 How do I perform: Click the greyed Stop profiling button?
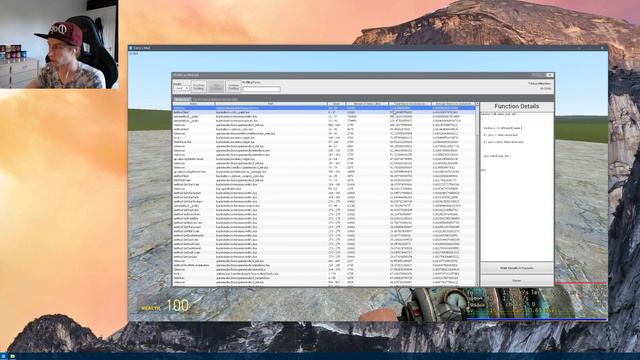(x=216, y=87)
